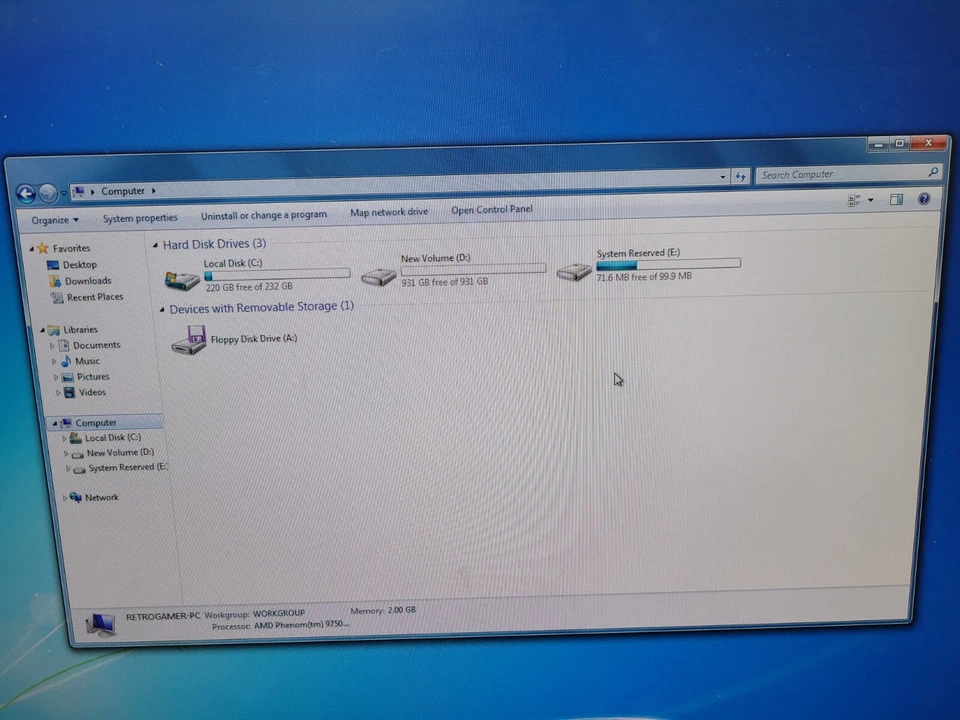Click the Back navigation arrow
The width and height of the screenshot is (960, 720).
click(x=26, y=192)
